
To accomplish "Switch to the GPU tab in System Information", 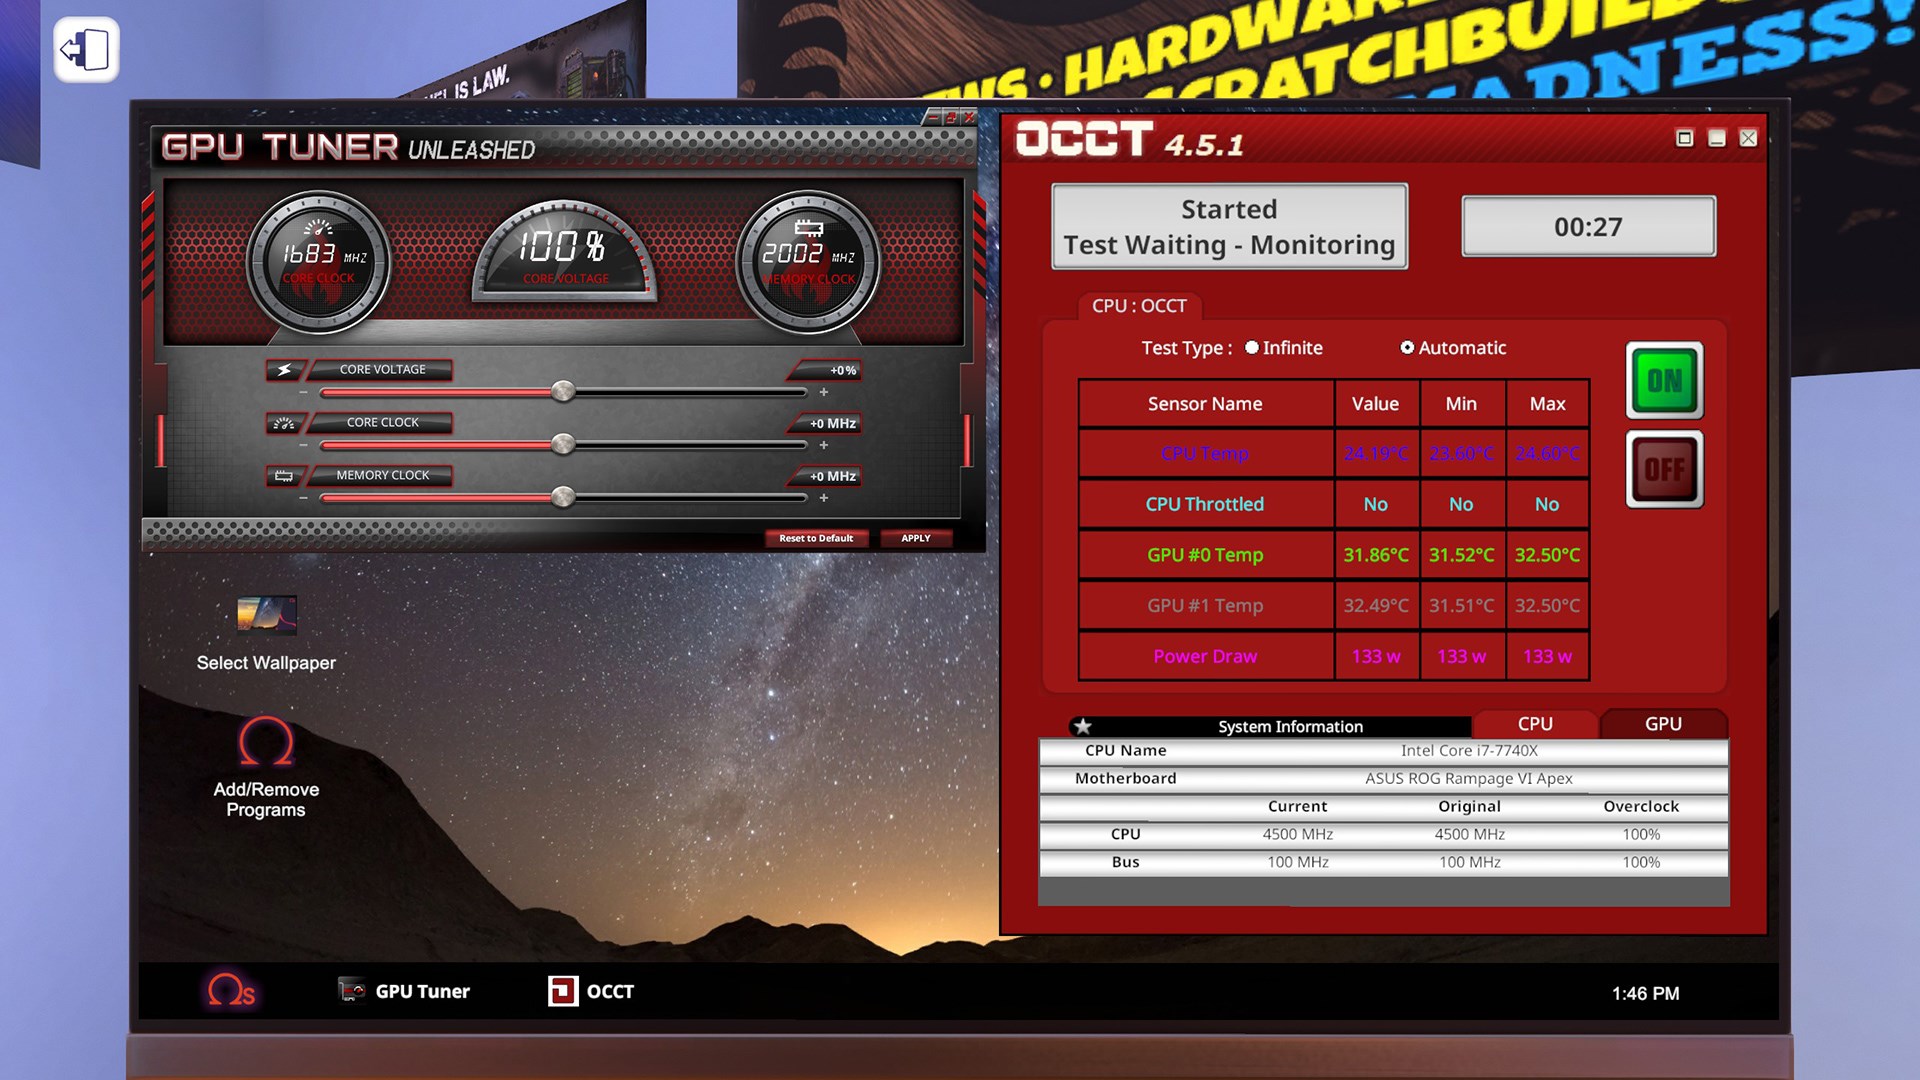I will pos(1662,723).
